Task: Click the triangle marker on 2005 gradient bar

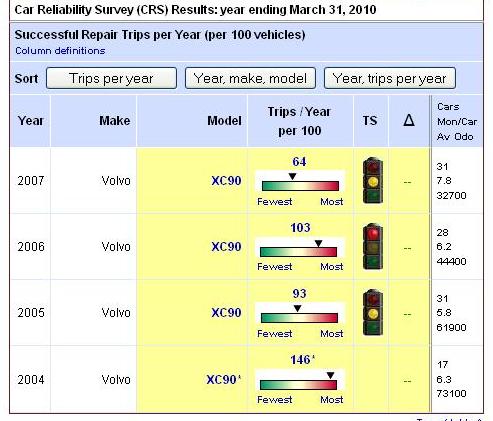Action: pyautogui.click(x=297, y=308)
